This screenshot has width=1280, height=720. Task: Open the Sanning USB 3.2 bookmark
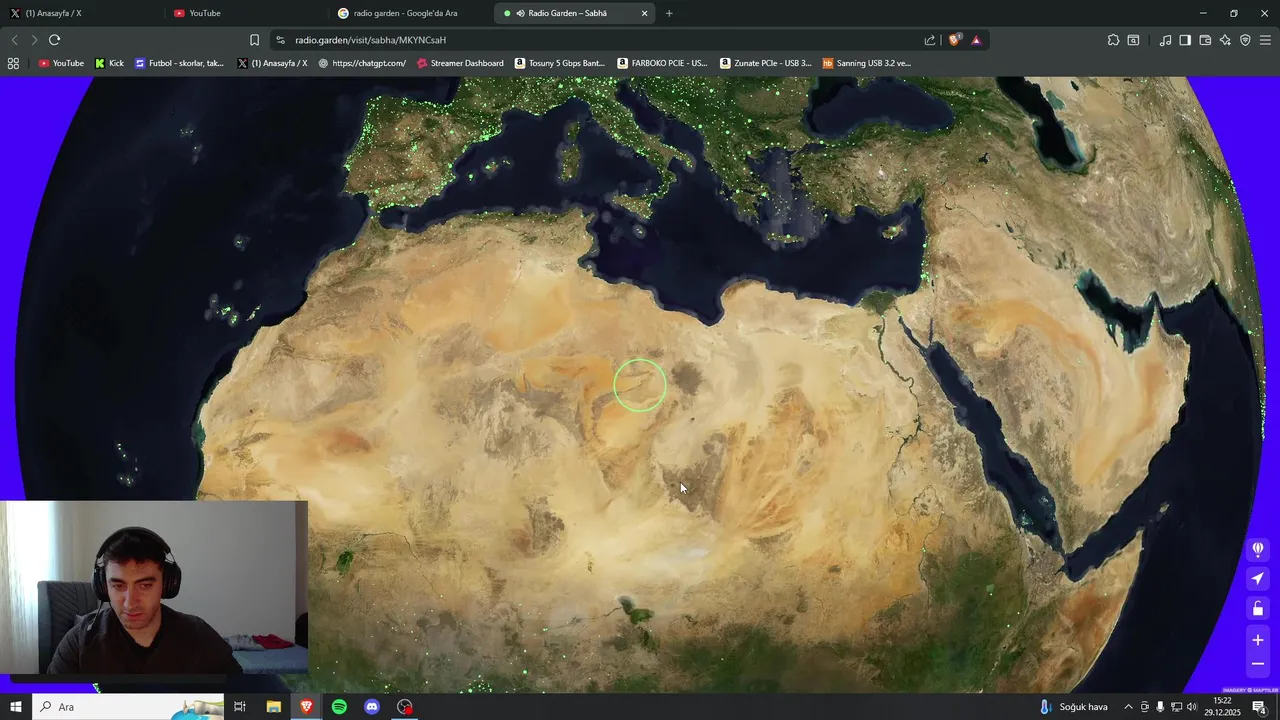click(x=867, y=63)
